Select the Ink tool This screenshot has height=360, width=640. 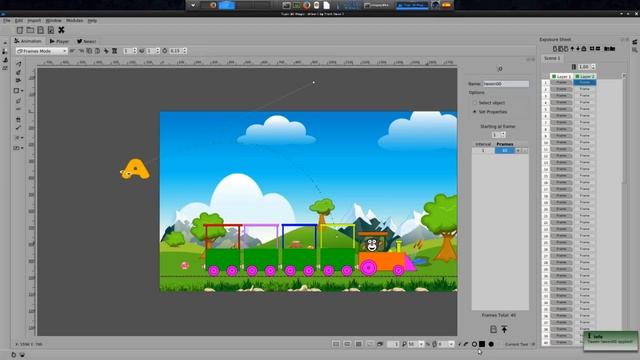pos(18,72)
